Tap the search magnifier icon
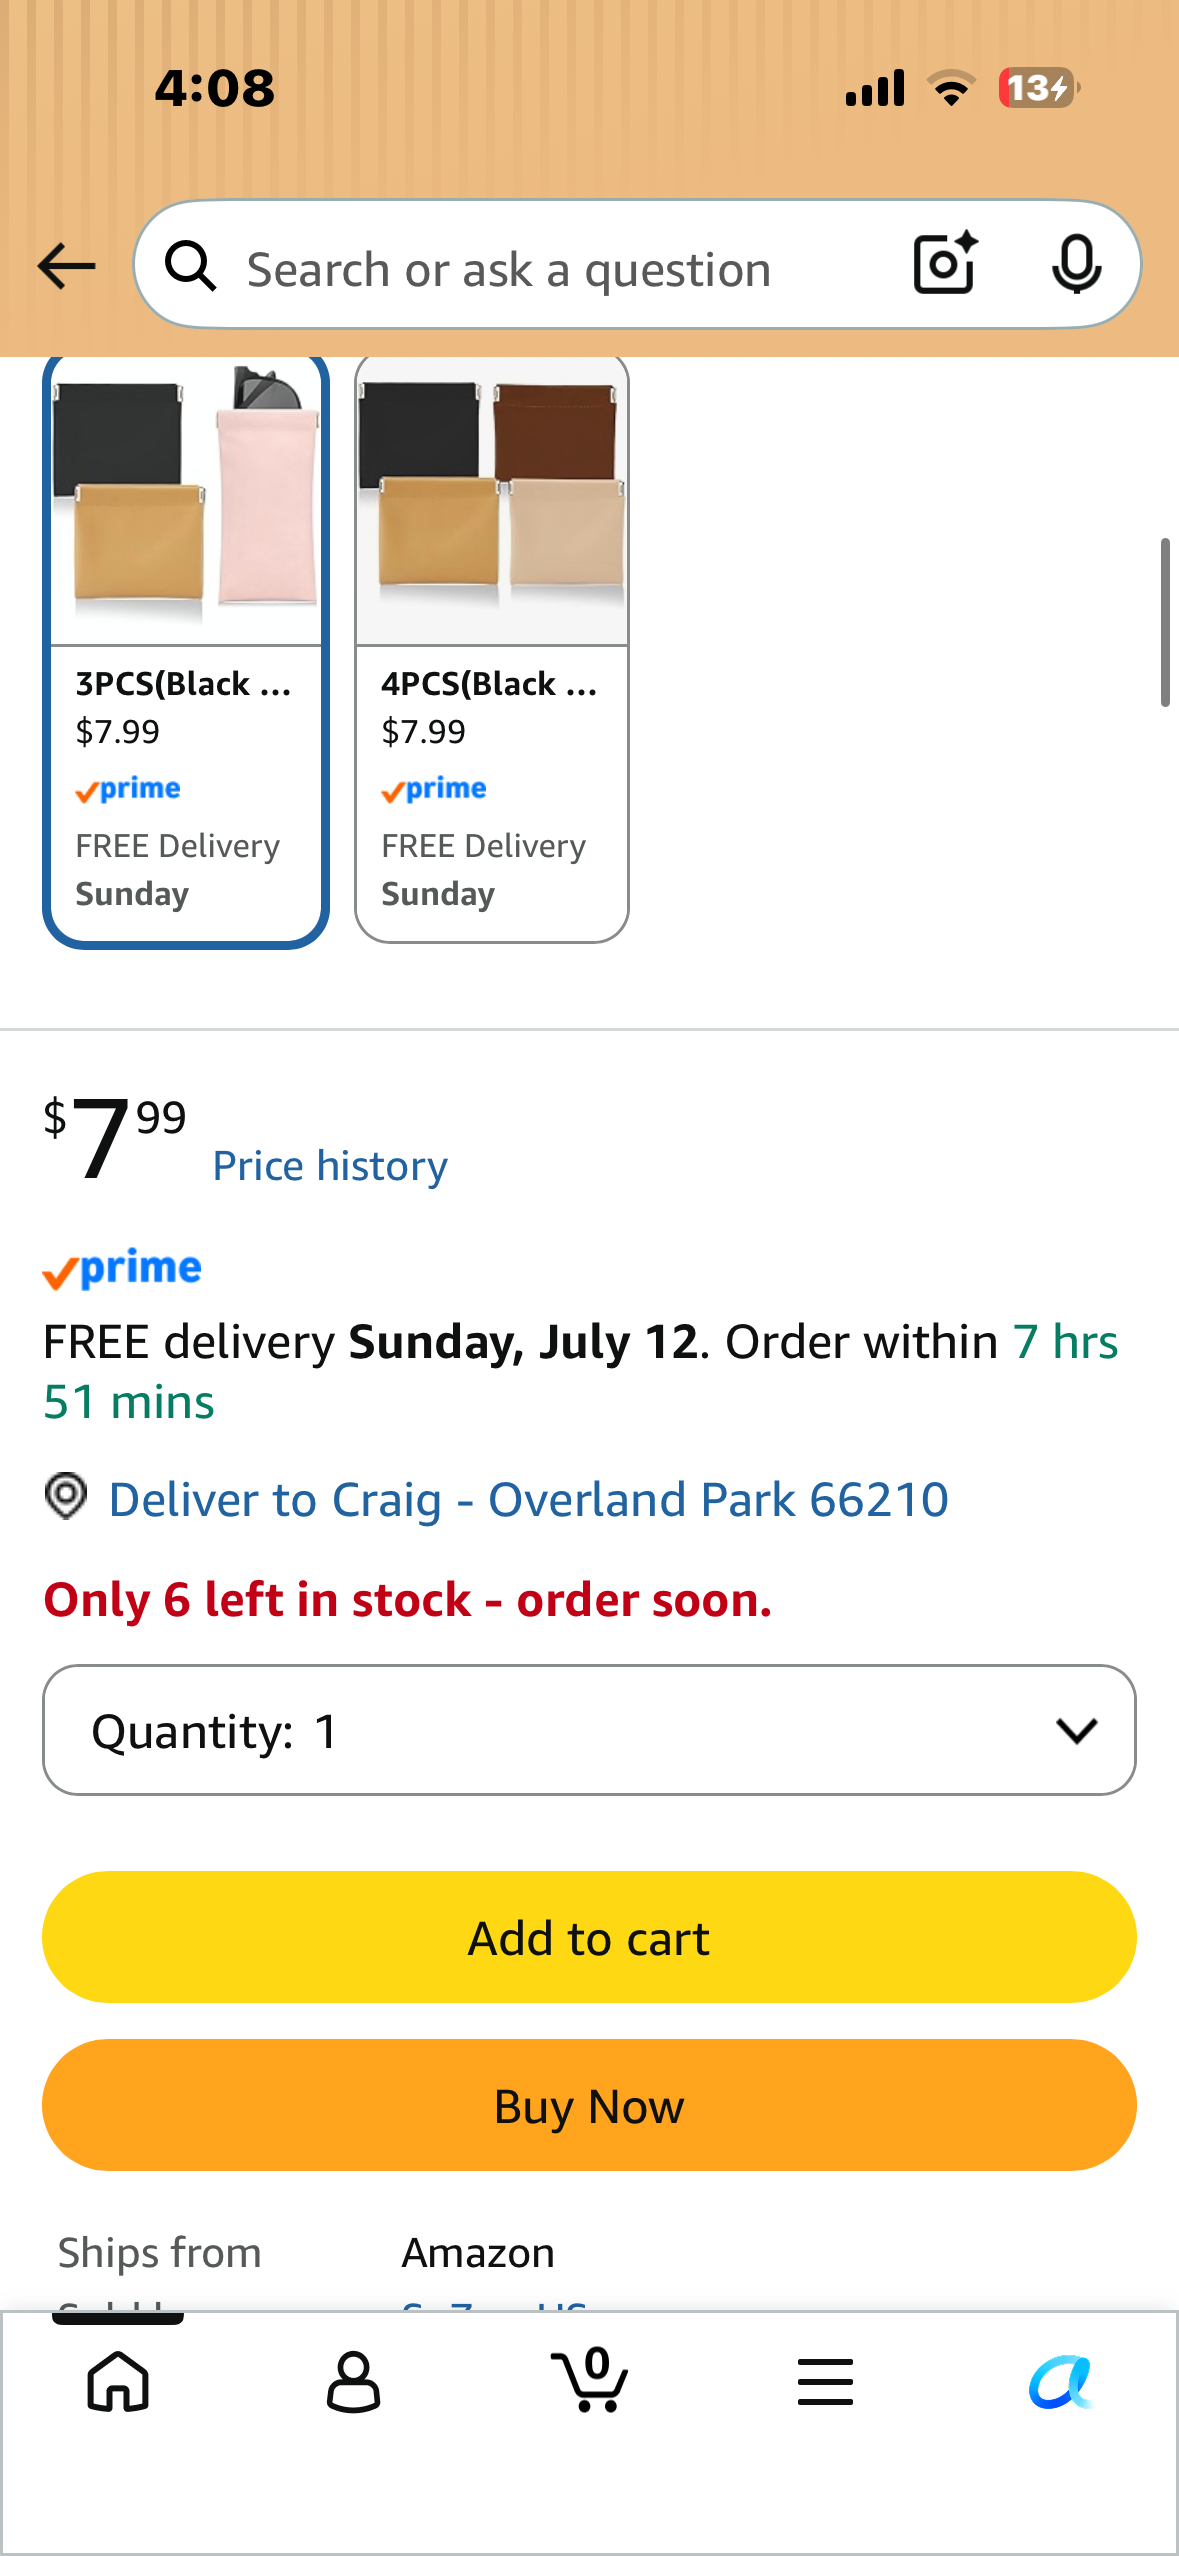The image size is (1179, 2556). [190, 266]
